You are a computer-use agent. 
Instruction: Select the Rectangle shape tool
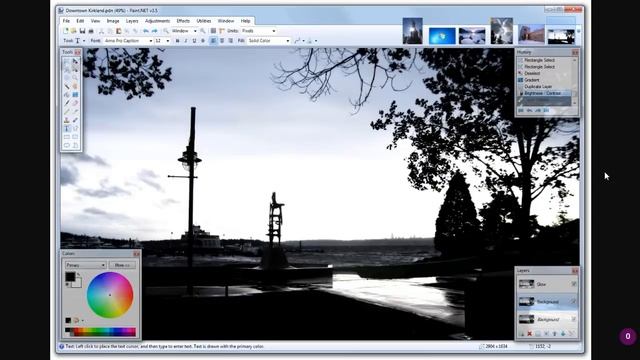[x=67, y=137]
